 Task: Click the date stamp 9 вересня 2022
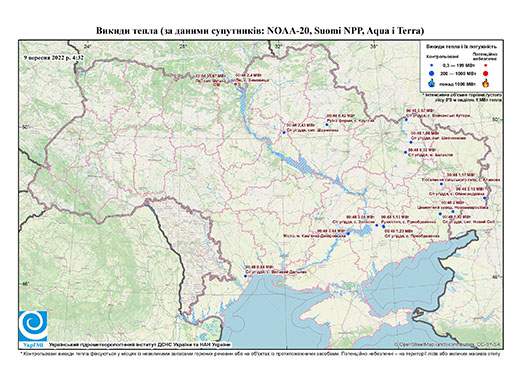pyautogui.click(x=53, y=58)
